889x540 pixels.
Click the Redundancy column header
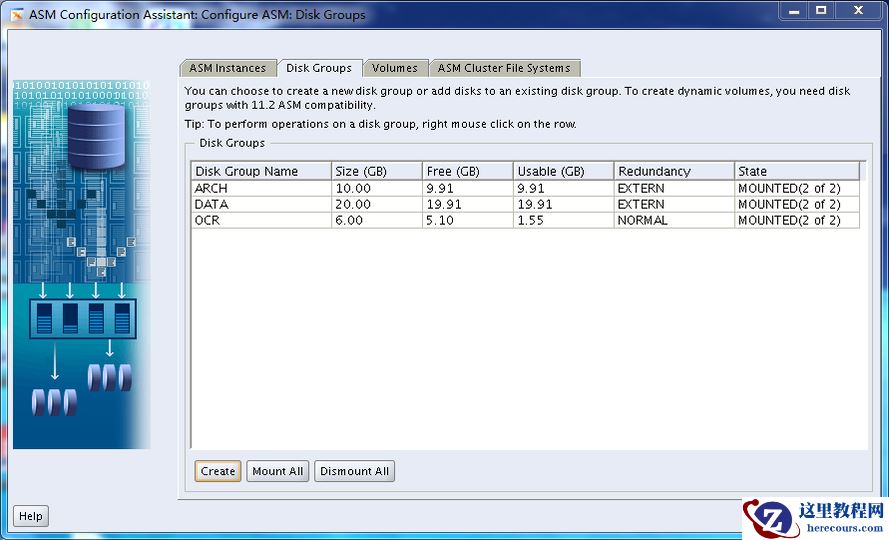pyautogui.click(x=674, y=171)
